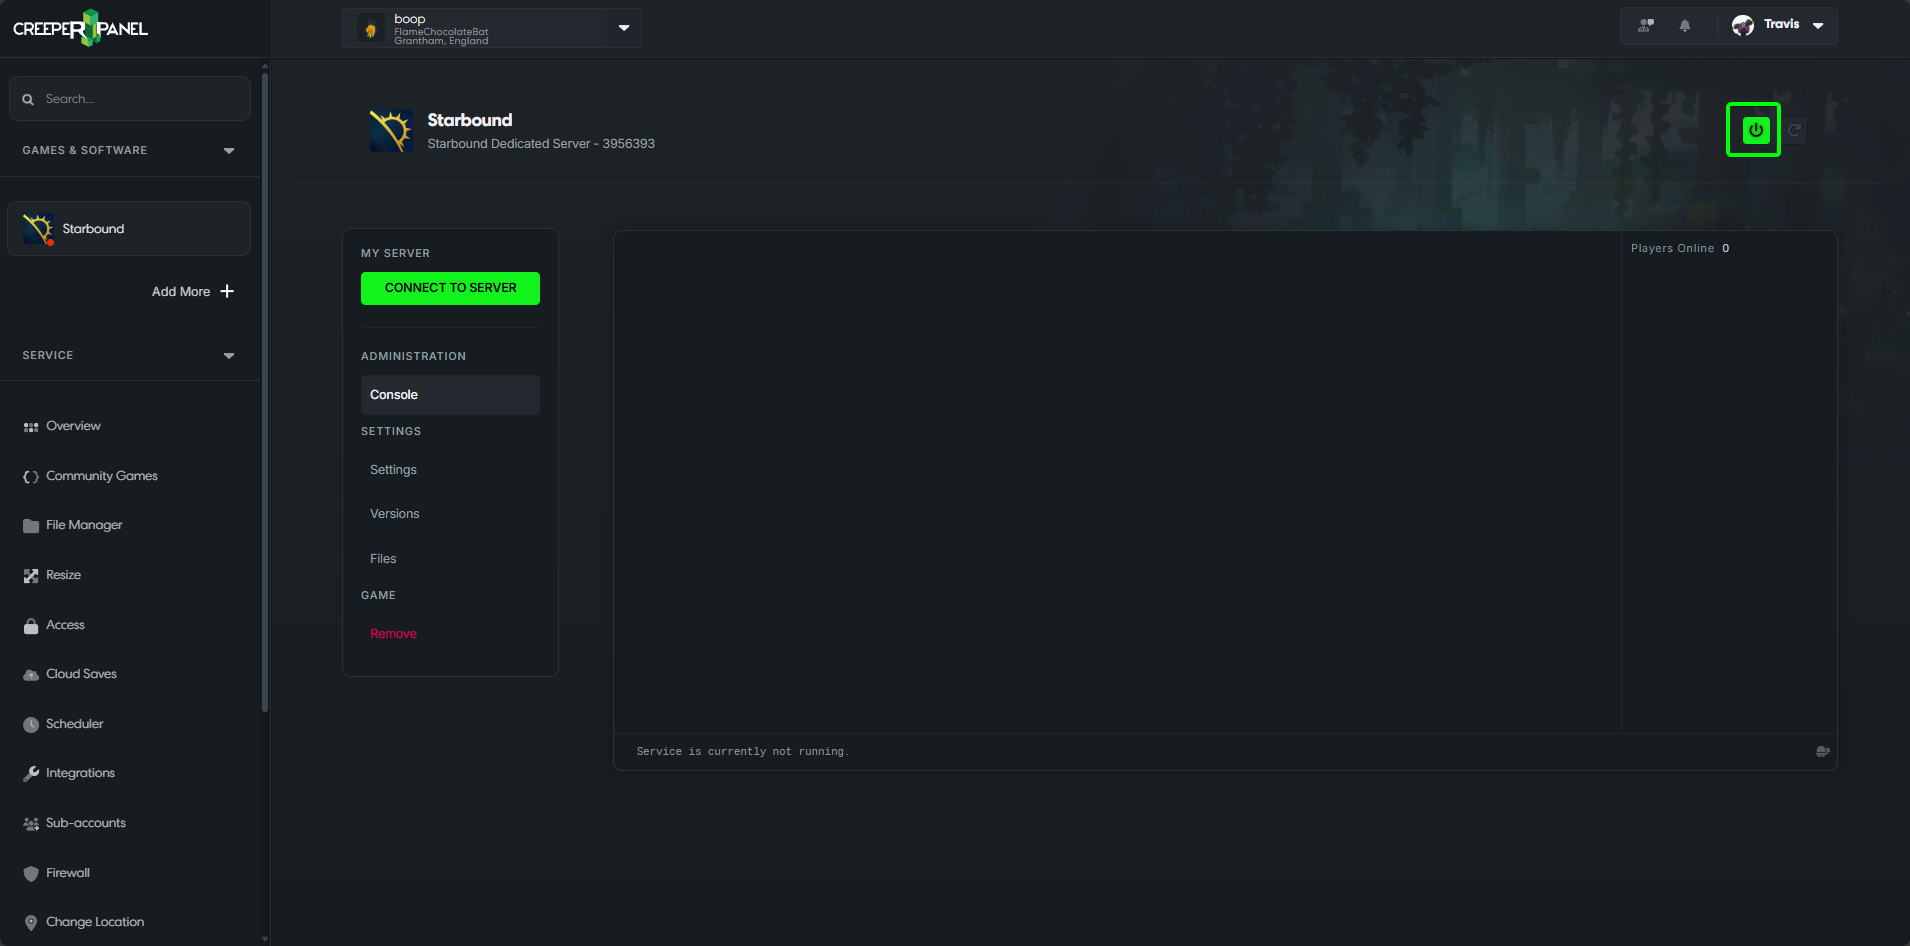Click the sidebar vertical scrollbar
Viewport: 1910px width, 946px height.
coord(265,390)
